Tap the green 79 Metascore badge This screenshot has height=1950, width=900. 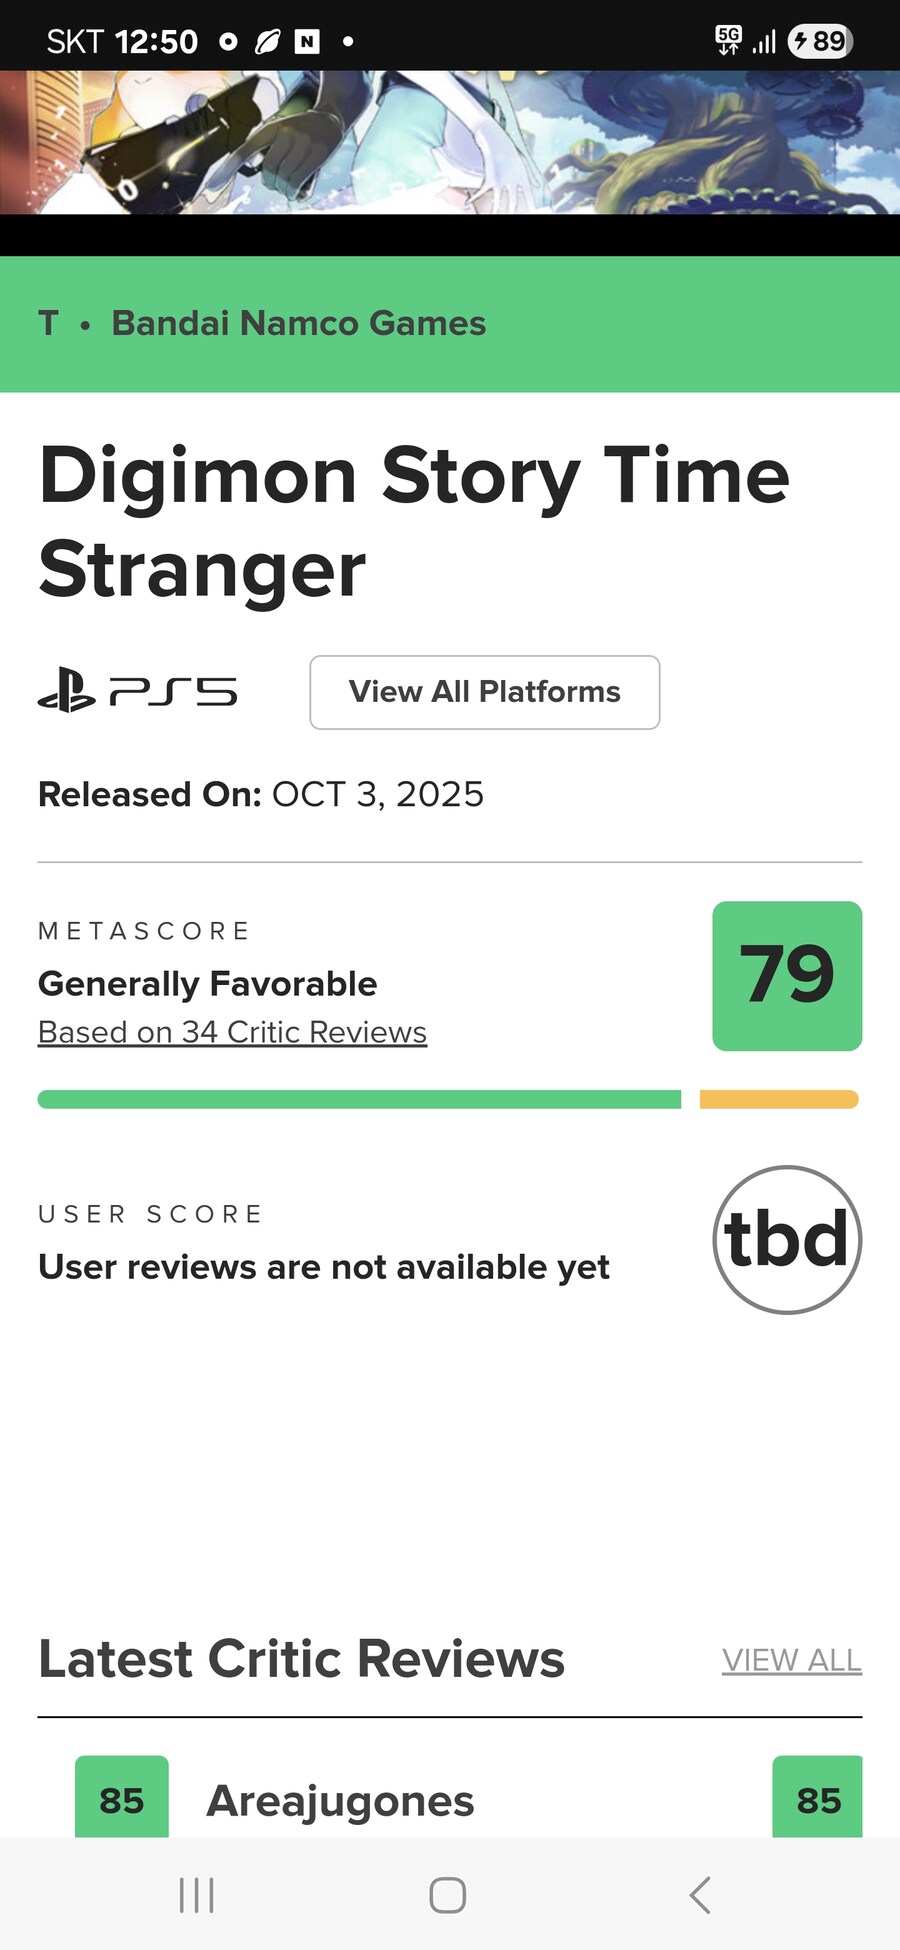pyautogui.click(x=787, y=976)
